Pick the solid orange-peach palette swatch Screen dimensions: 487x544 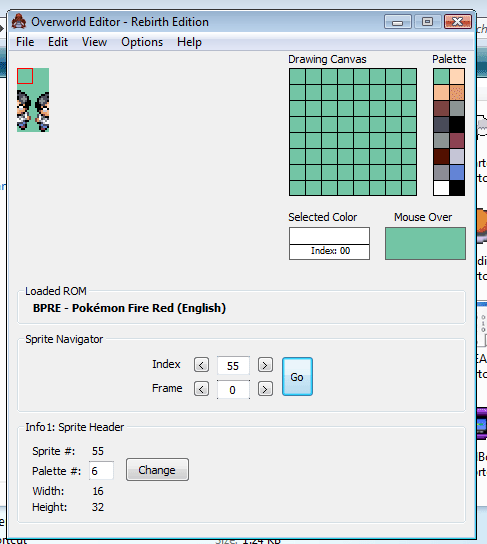pos(441,93)
